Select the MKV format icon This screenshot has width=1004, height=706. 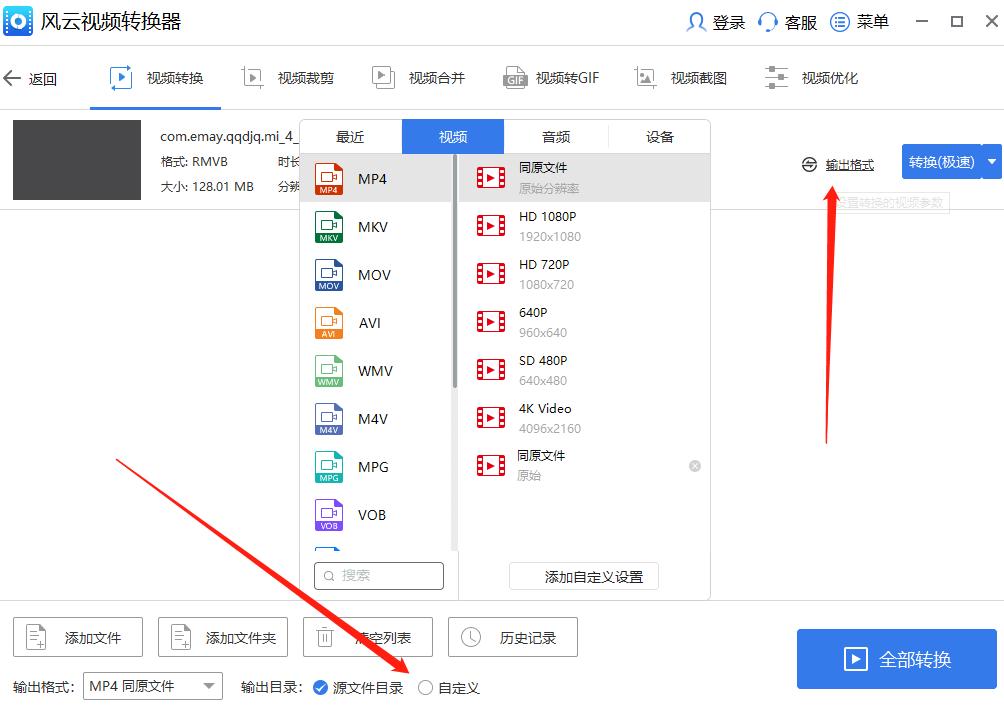point(329,227)
